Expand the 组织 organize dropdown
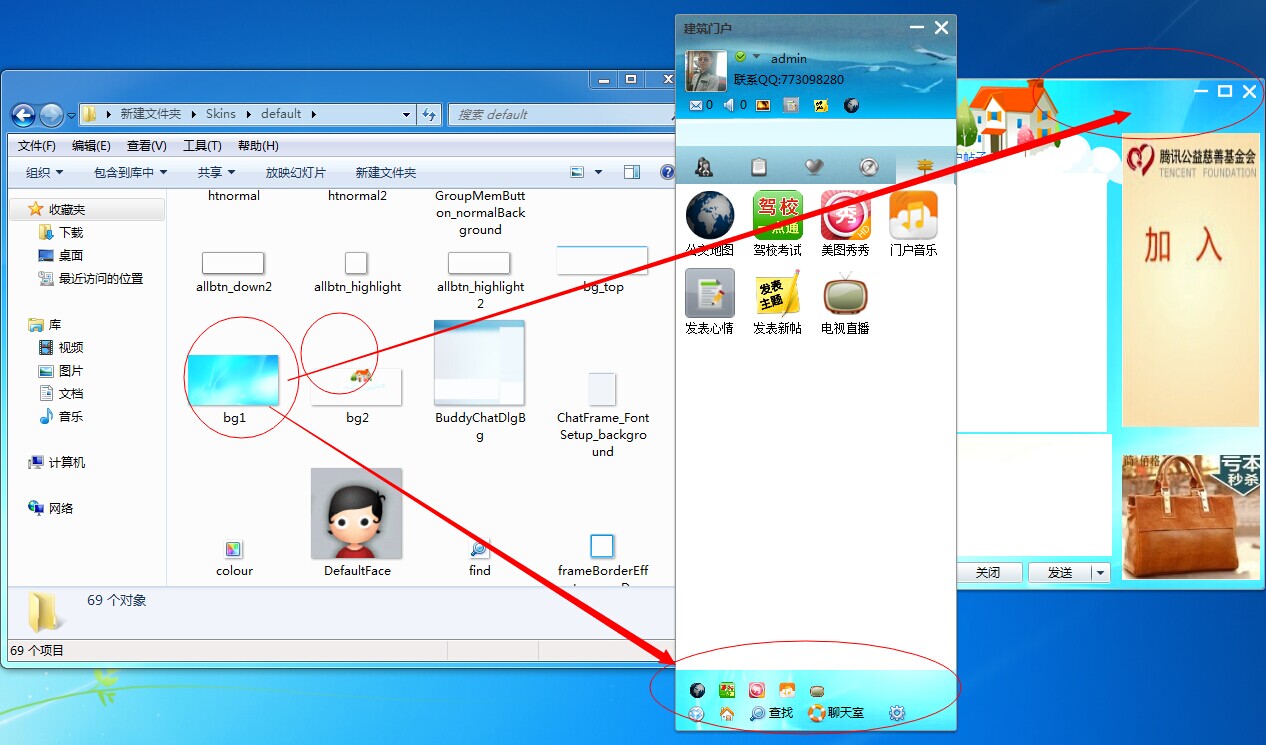This screenshot has width=1266, height=745. (x=44, y=172)
